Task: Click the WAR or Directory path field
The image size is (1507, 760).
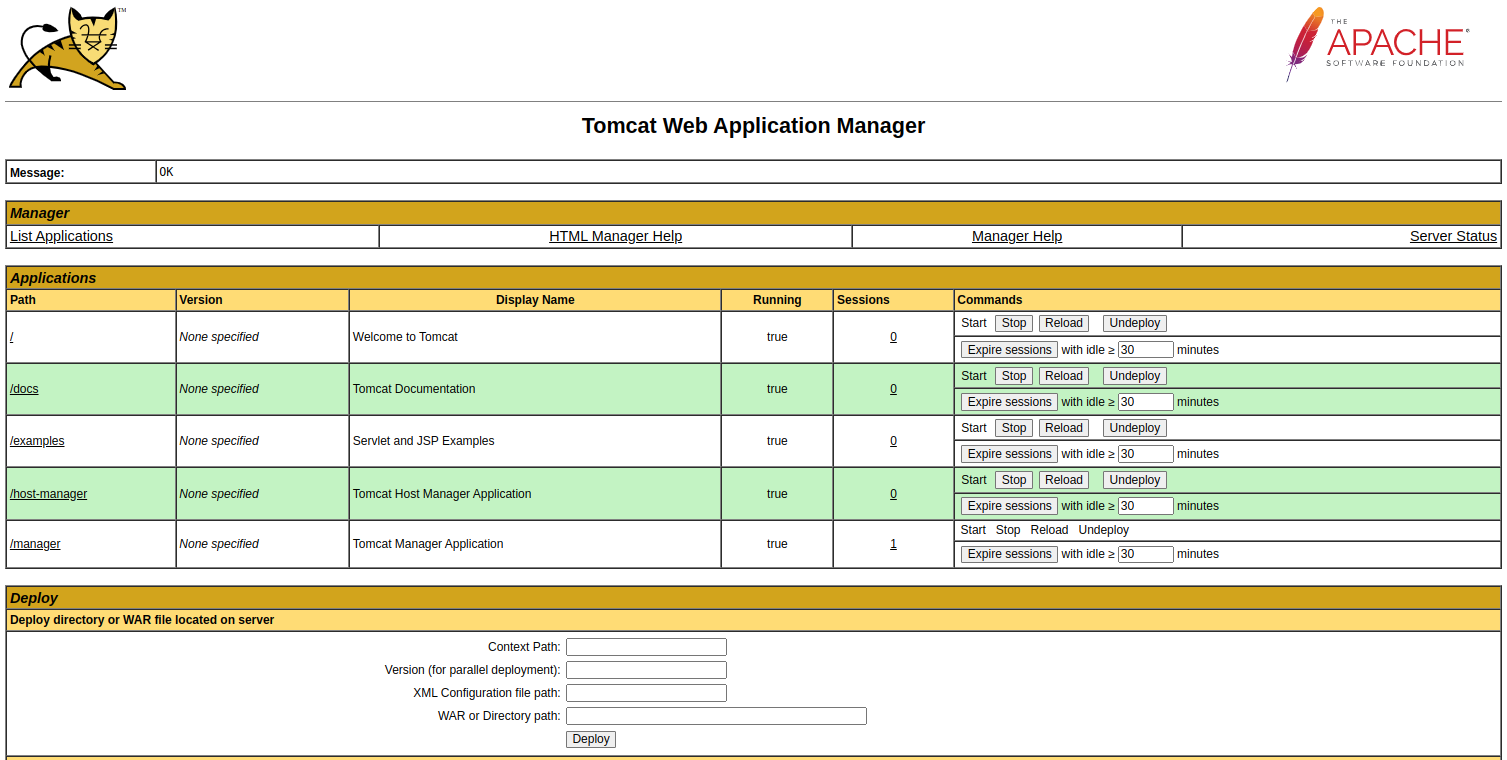Action: pos(716,716)
